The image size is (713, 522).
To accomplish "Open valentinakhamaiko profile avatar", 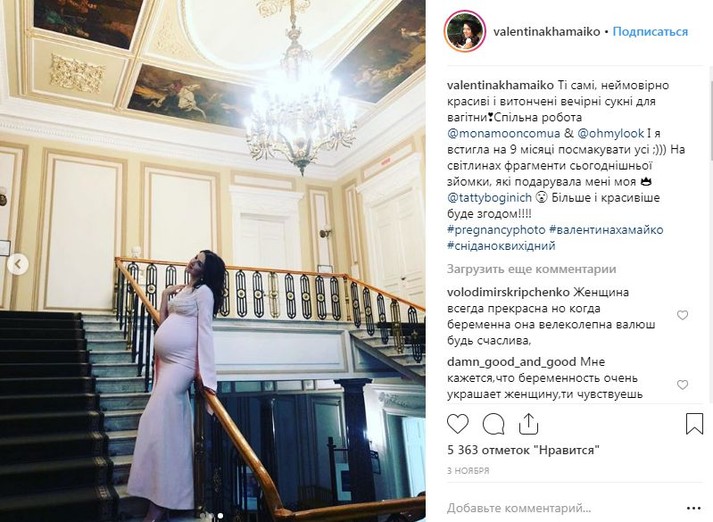I will 465,31.
